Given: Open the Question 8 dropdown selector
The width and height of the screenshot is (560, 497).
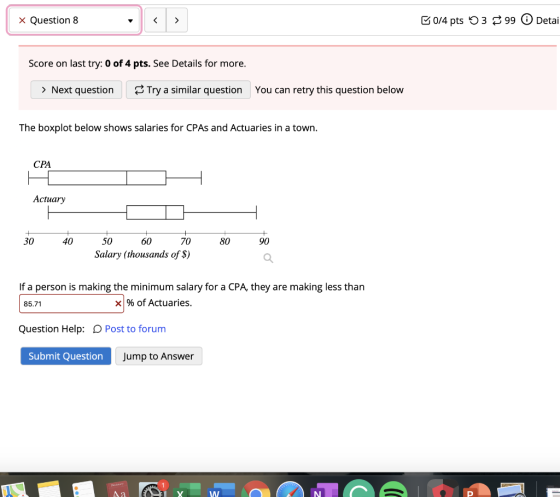Looking at the screenshot, I should coord(74,20).
